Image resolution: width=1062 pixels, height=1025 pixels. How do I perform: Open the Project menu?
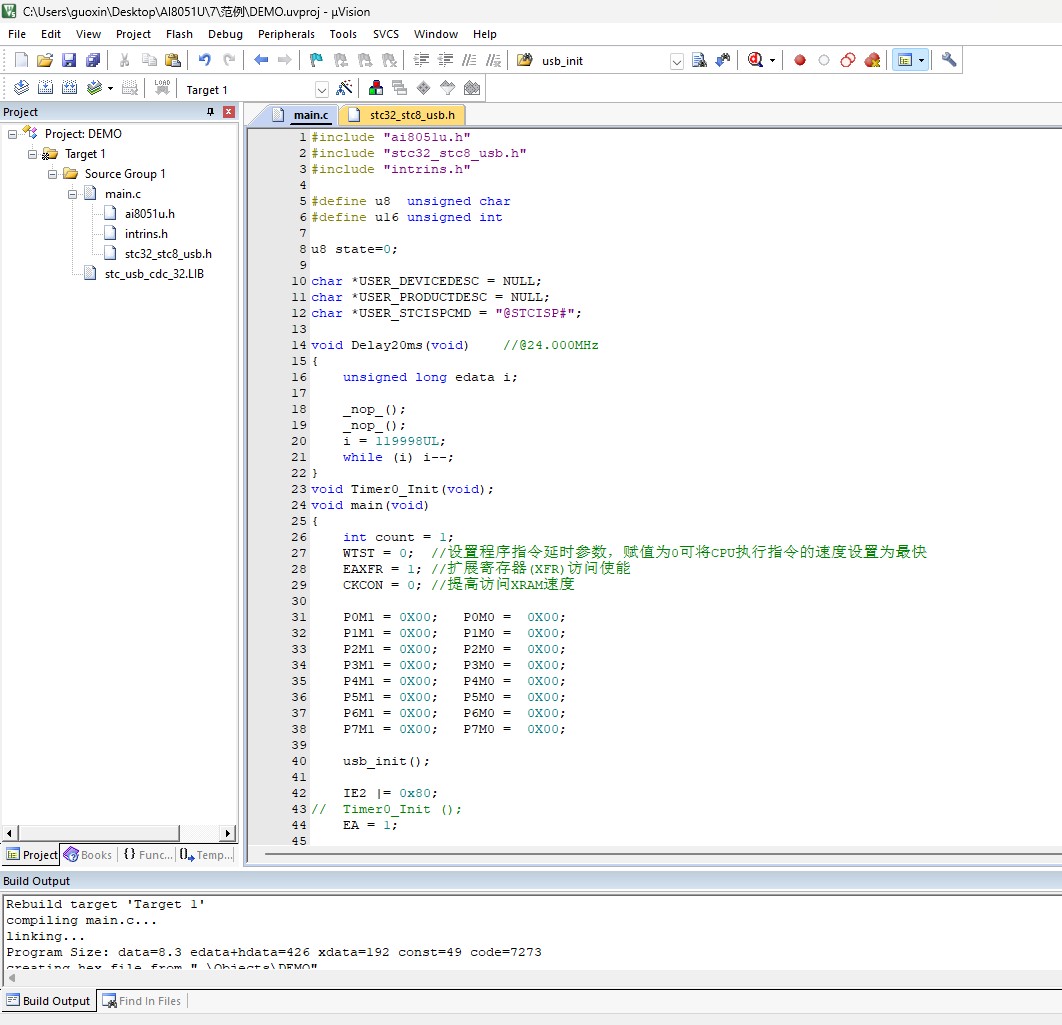pos(133,34)
